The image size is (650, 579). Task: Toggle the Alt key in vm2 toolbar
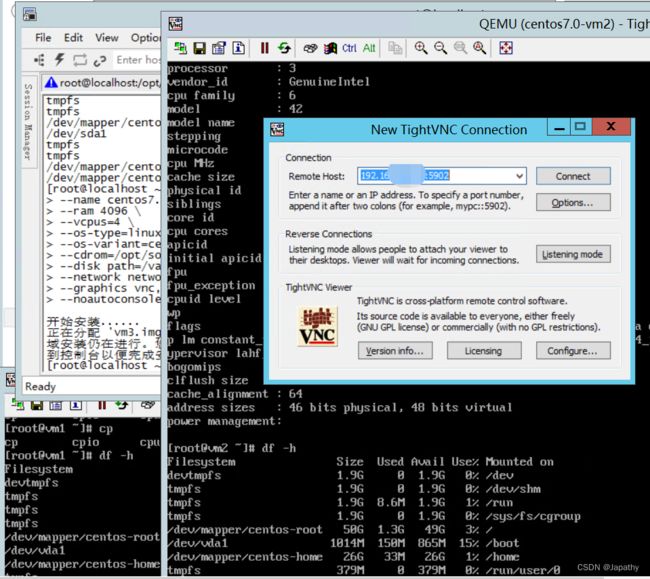tap(369, 48)
